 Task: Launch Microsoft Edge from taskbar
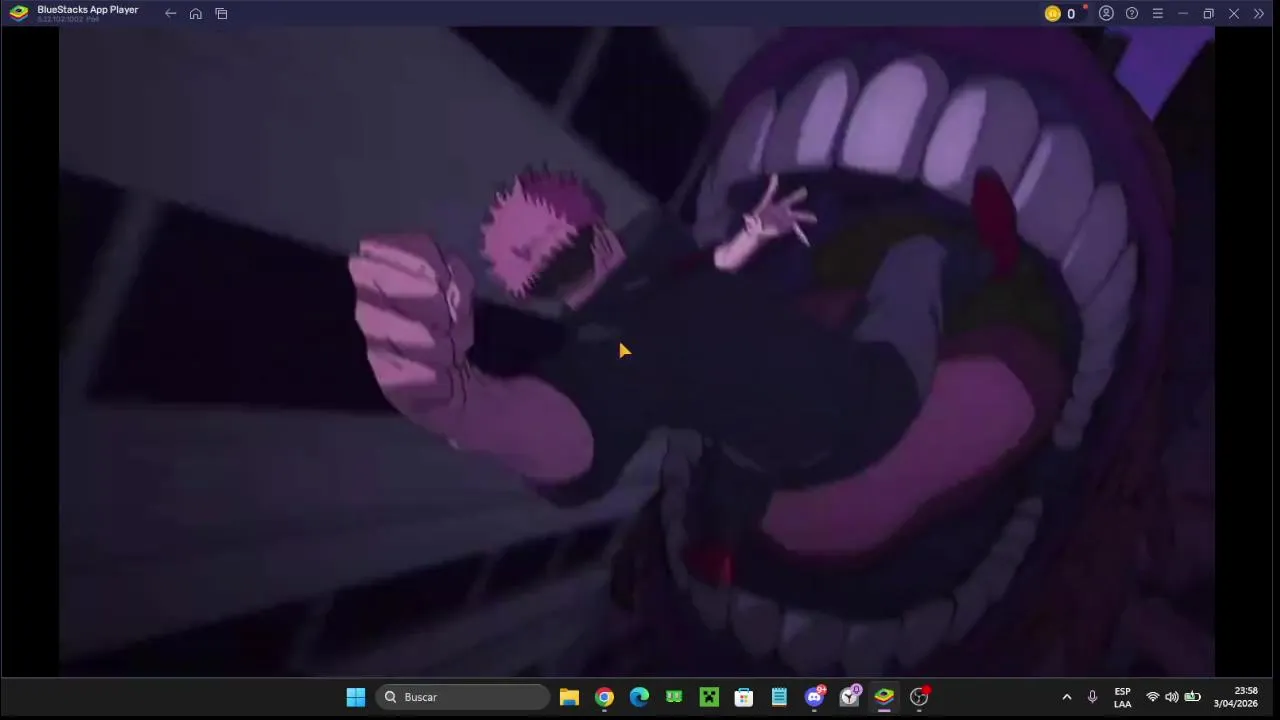[639, 697]
